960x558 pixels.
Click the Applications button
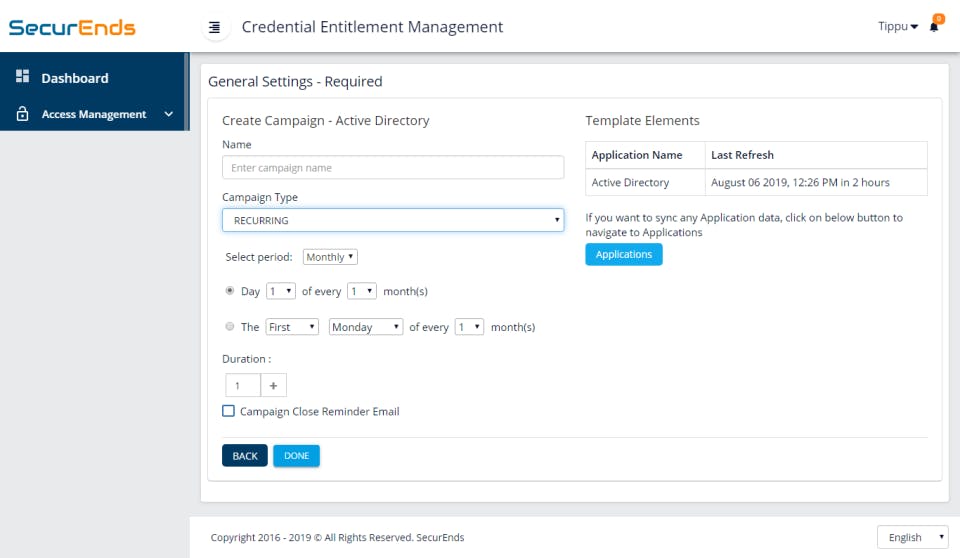coord(623,255)
